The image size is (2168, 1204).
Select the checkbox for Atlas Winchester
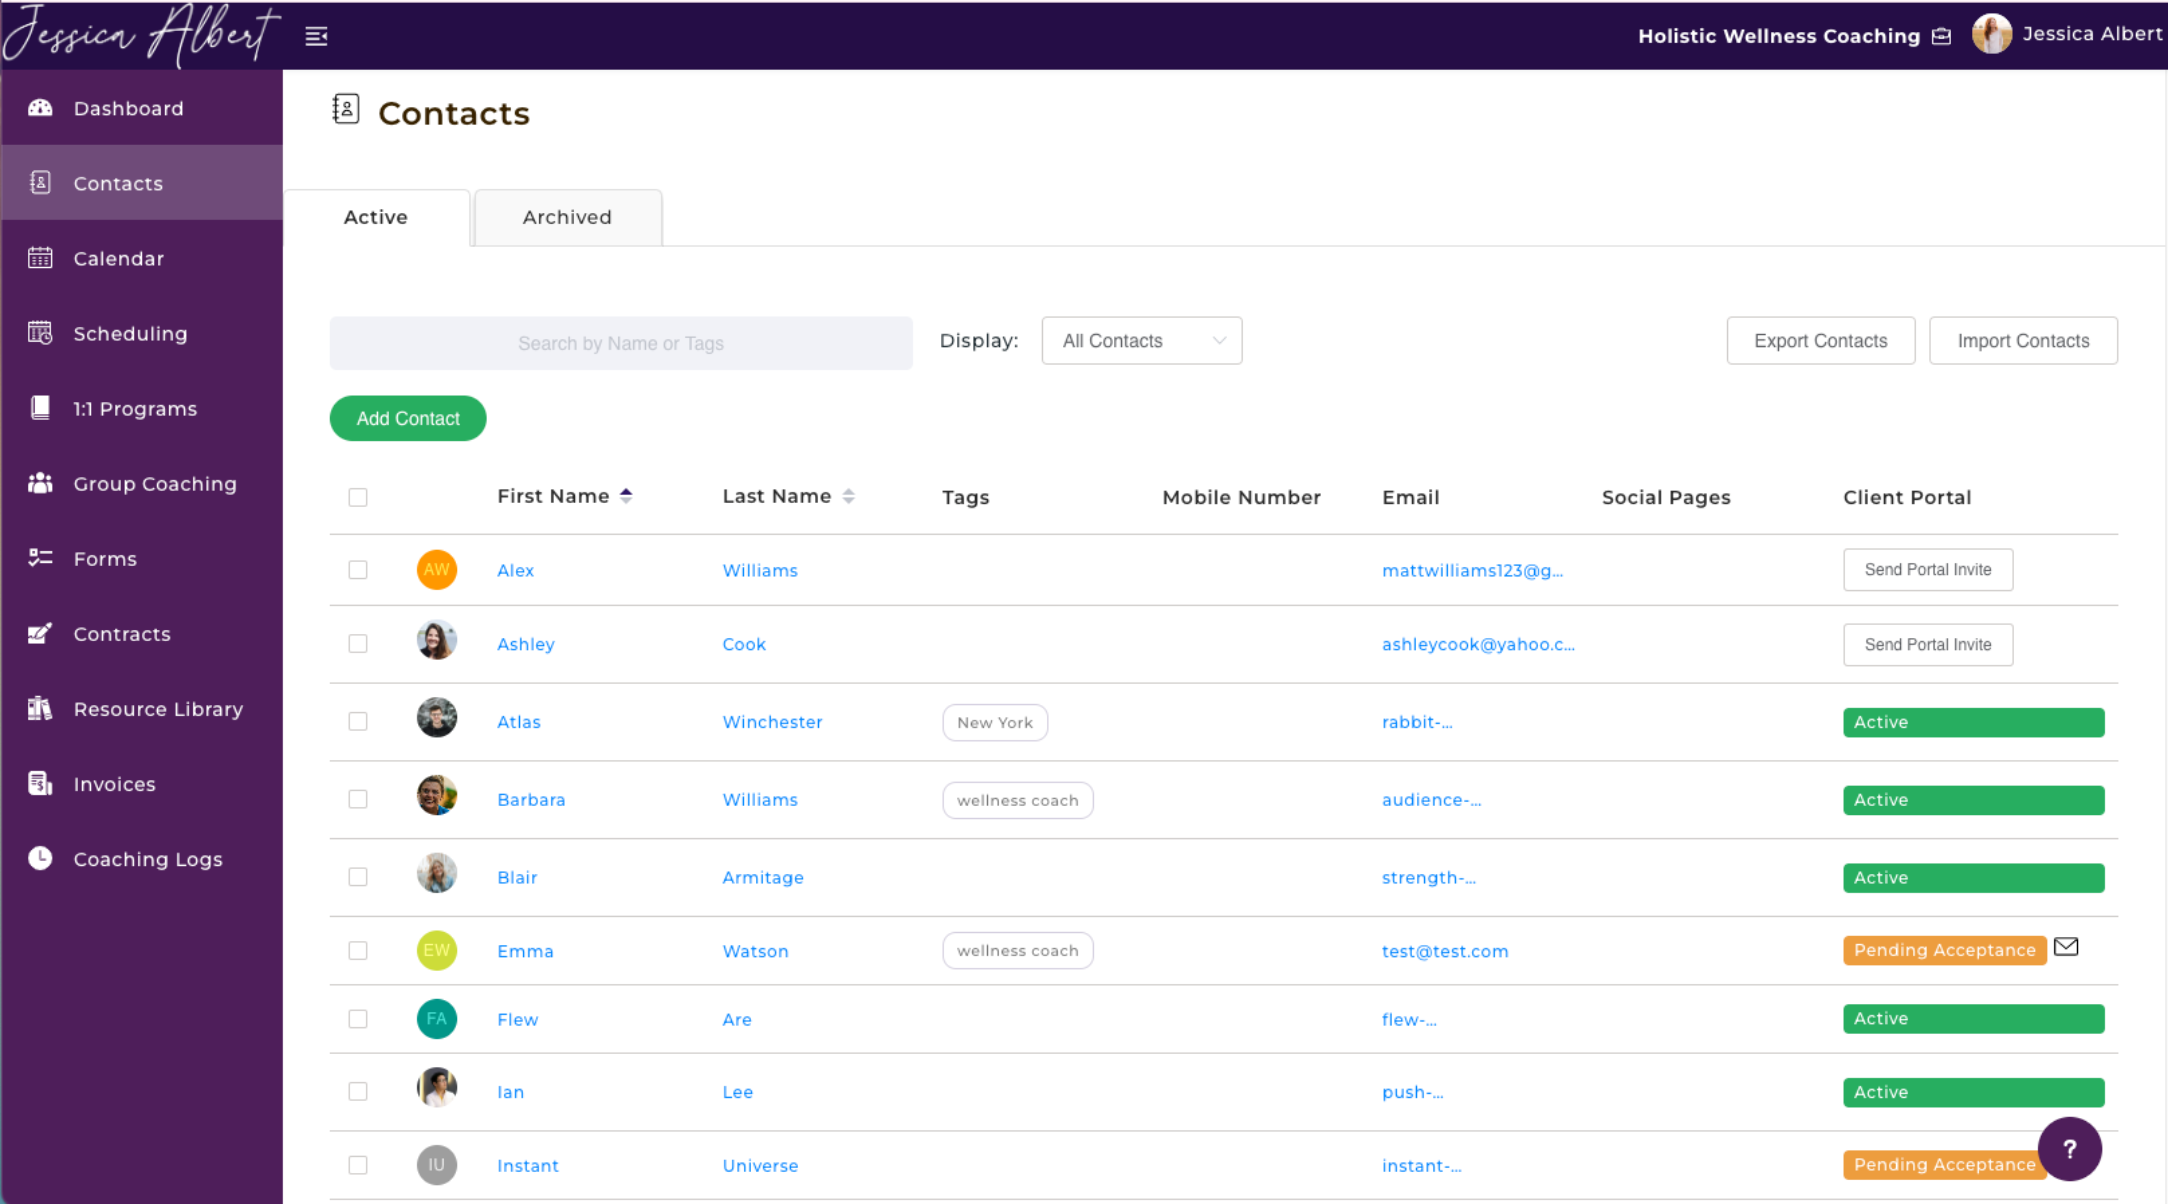(358, 722)
